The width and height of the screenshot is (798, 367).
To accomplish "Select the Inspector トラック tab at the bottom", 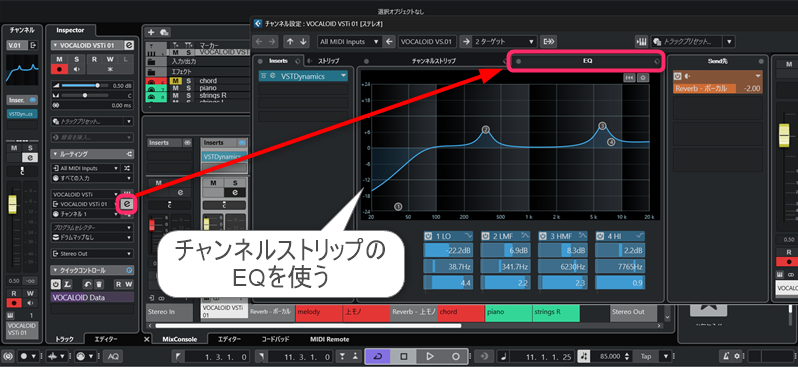I will pyautogui.click(x=64, y=339).
